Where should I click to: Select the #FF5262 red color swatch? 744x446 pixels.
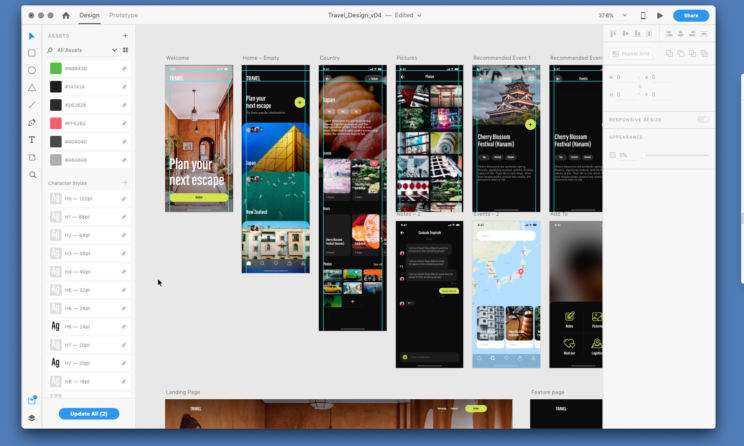(x=56, y=123)
